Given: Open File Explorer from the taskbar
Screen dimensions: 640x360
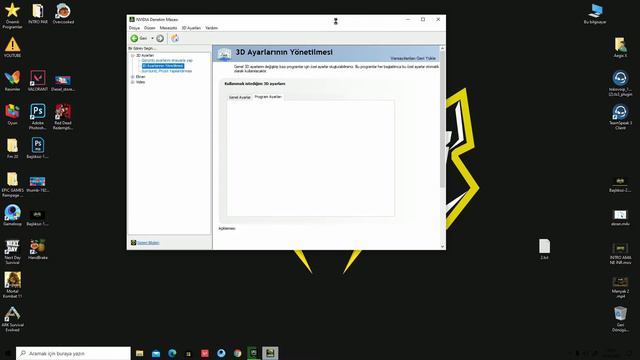Looking at the screenshot, I should (140, 353).
